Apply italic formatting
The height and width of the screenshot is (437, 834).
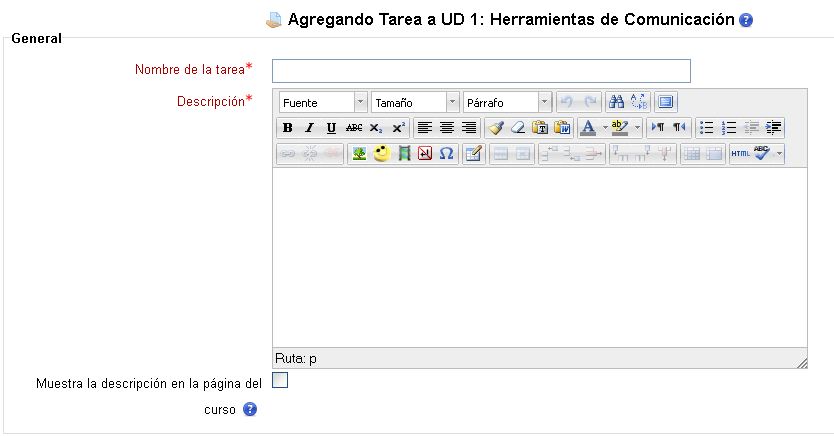click(x=309, y=128)
